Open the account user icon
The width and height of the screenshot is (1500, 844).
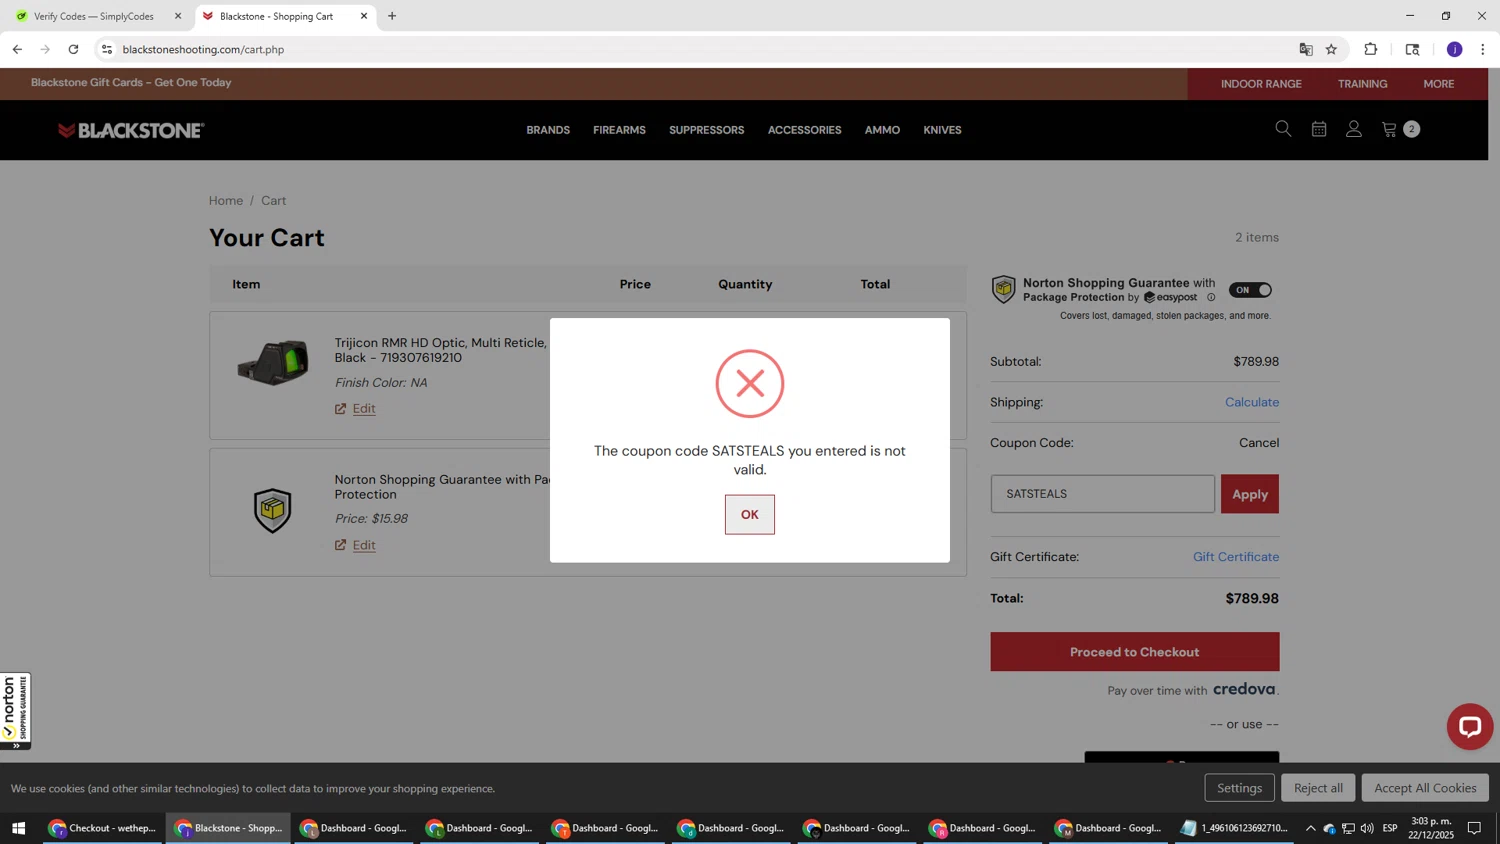coord(1354,129)
